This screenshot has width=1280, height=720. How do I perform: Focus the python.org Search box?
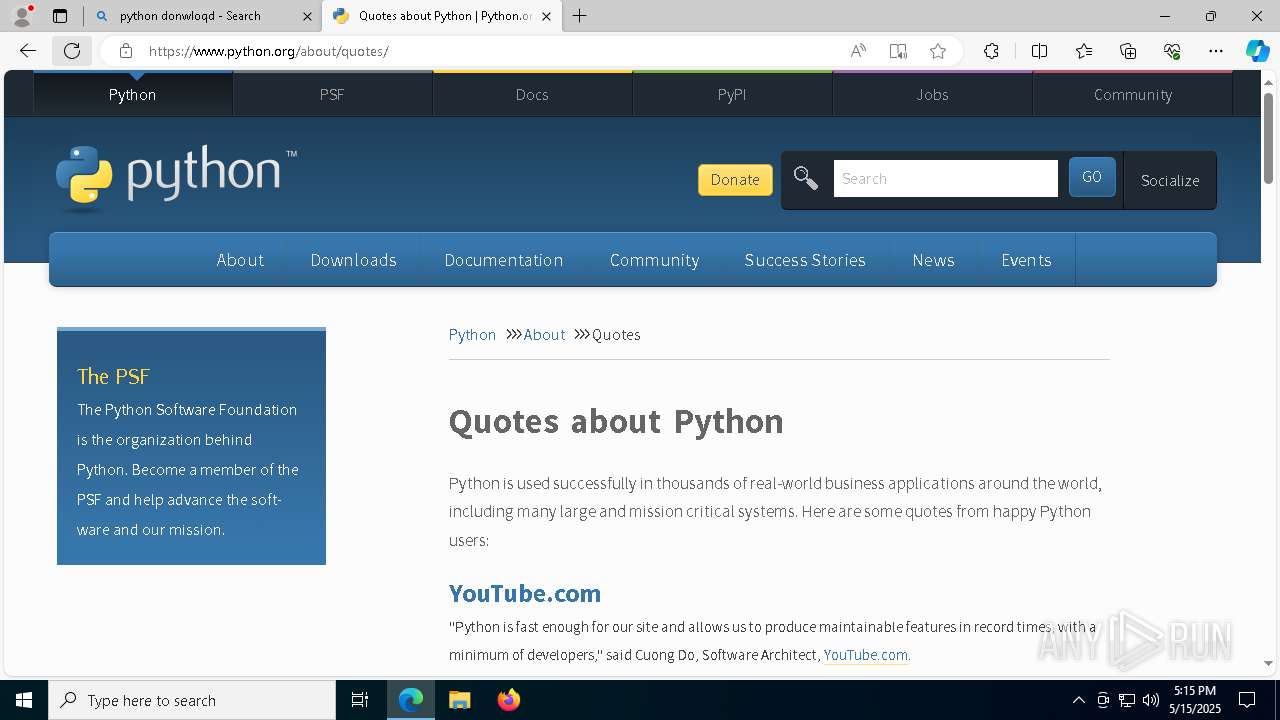click(x=945, y=179)
